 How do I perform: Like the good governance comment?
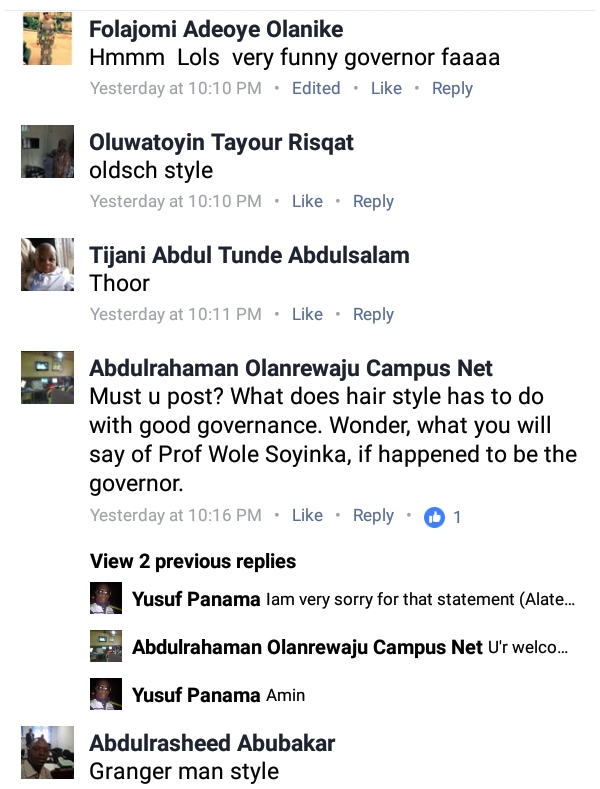[307, 516]
